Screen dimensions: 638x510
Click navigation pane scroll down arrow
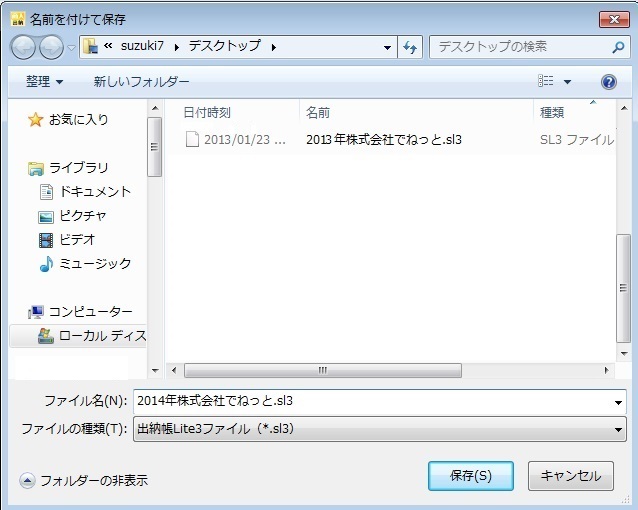click(x=155, y=370)
